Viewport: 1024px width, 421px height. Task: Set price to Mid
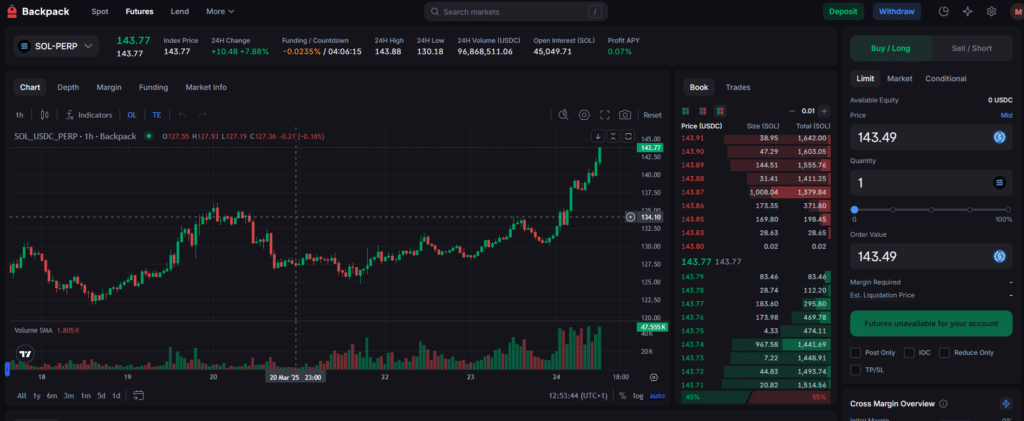tap(1006, 116)
